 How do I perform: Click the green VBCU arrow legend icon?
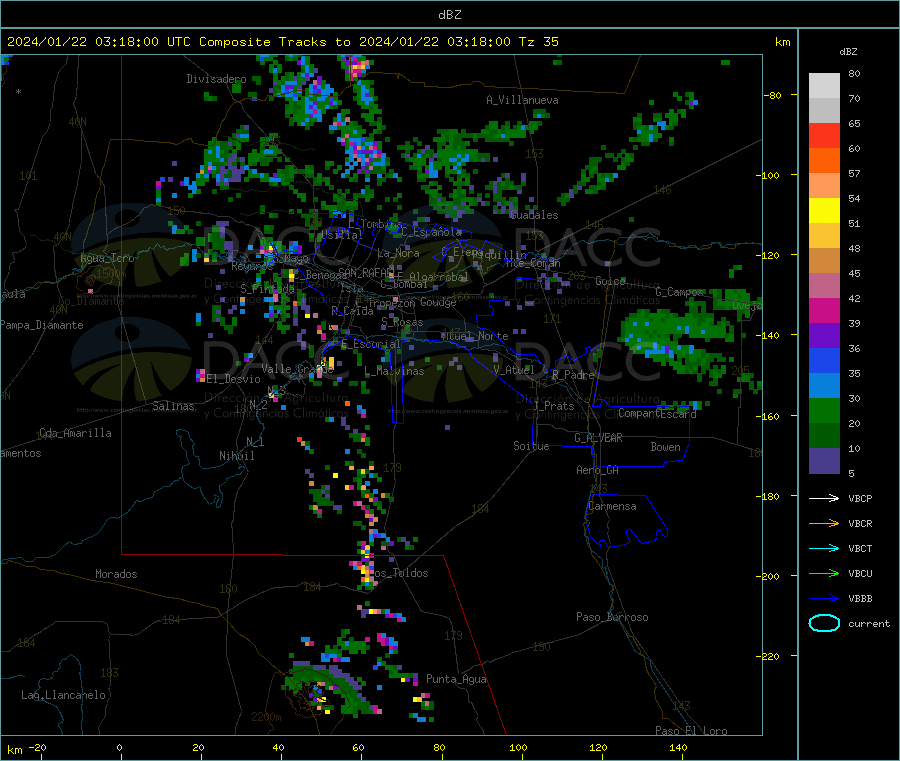824,573
